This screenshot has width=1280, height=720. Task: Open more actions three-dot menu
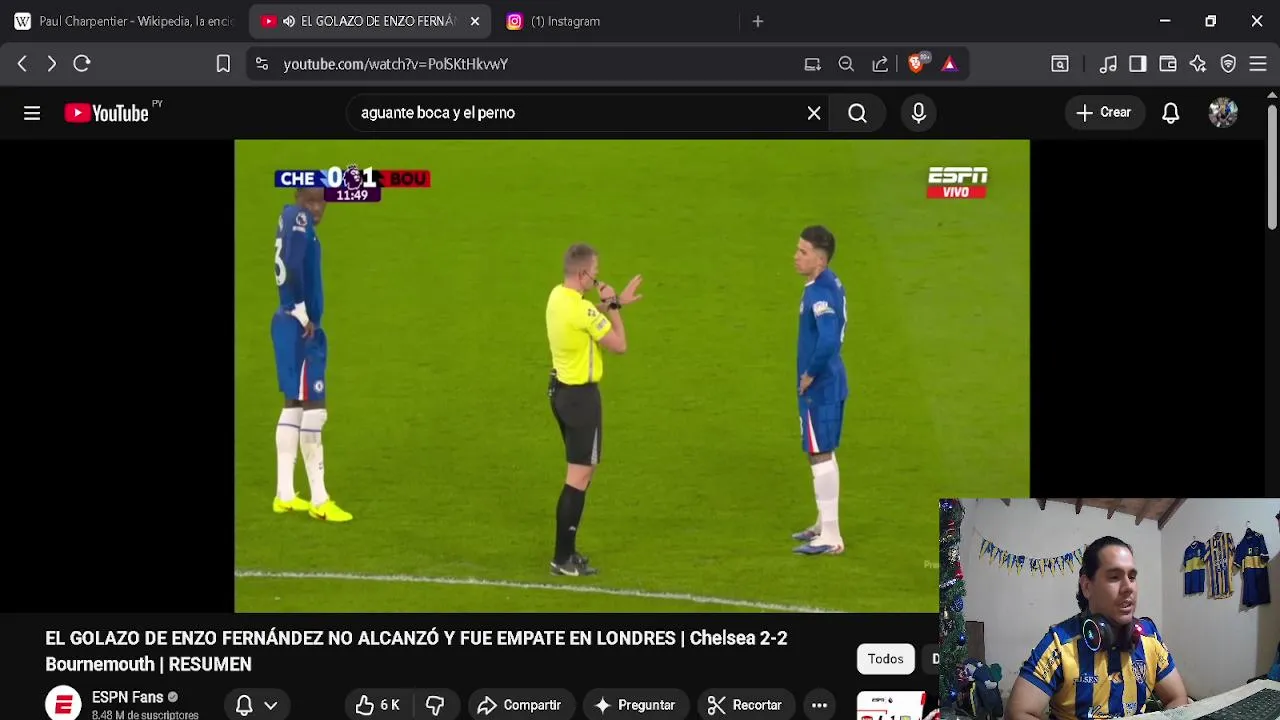[x=819, y=705]
